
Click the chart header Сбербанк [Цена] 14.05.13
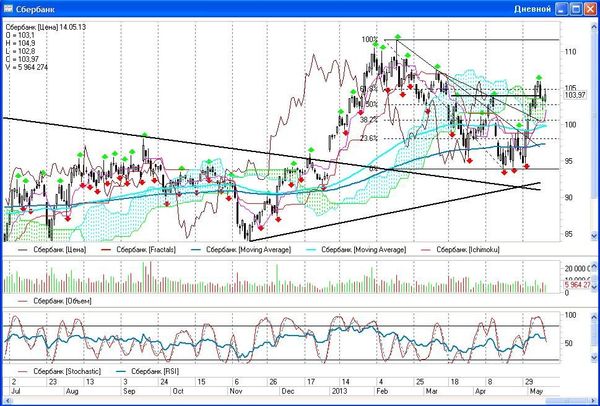46,28
